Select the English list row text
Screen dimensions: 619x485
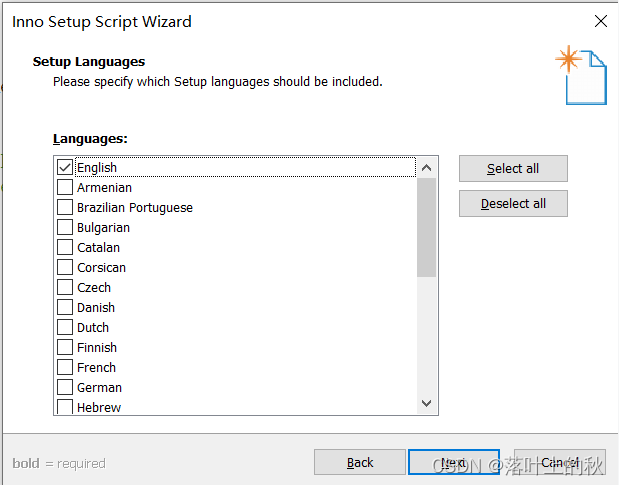pyautogui.click(x=97, y=167)
